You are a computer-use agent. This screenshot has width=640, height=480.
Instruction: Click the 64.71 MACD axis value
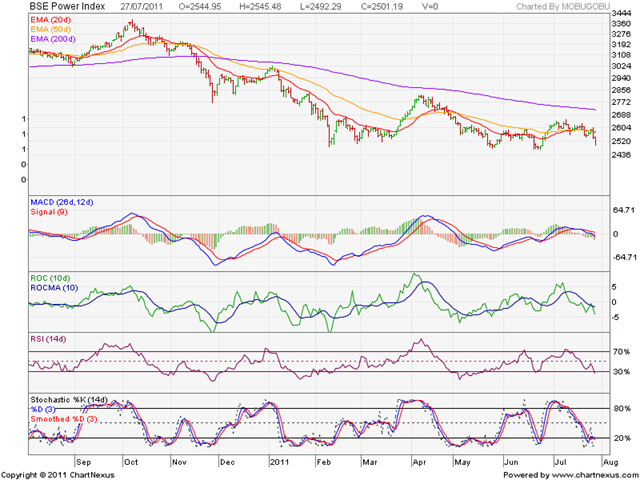click(624, 210)
